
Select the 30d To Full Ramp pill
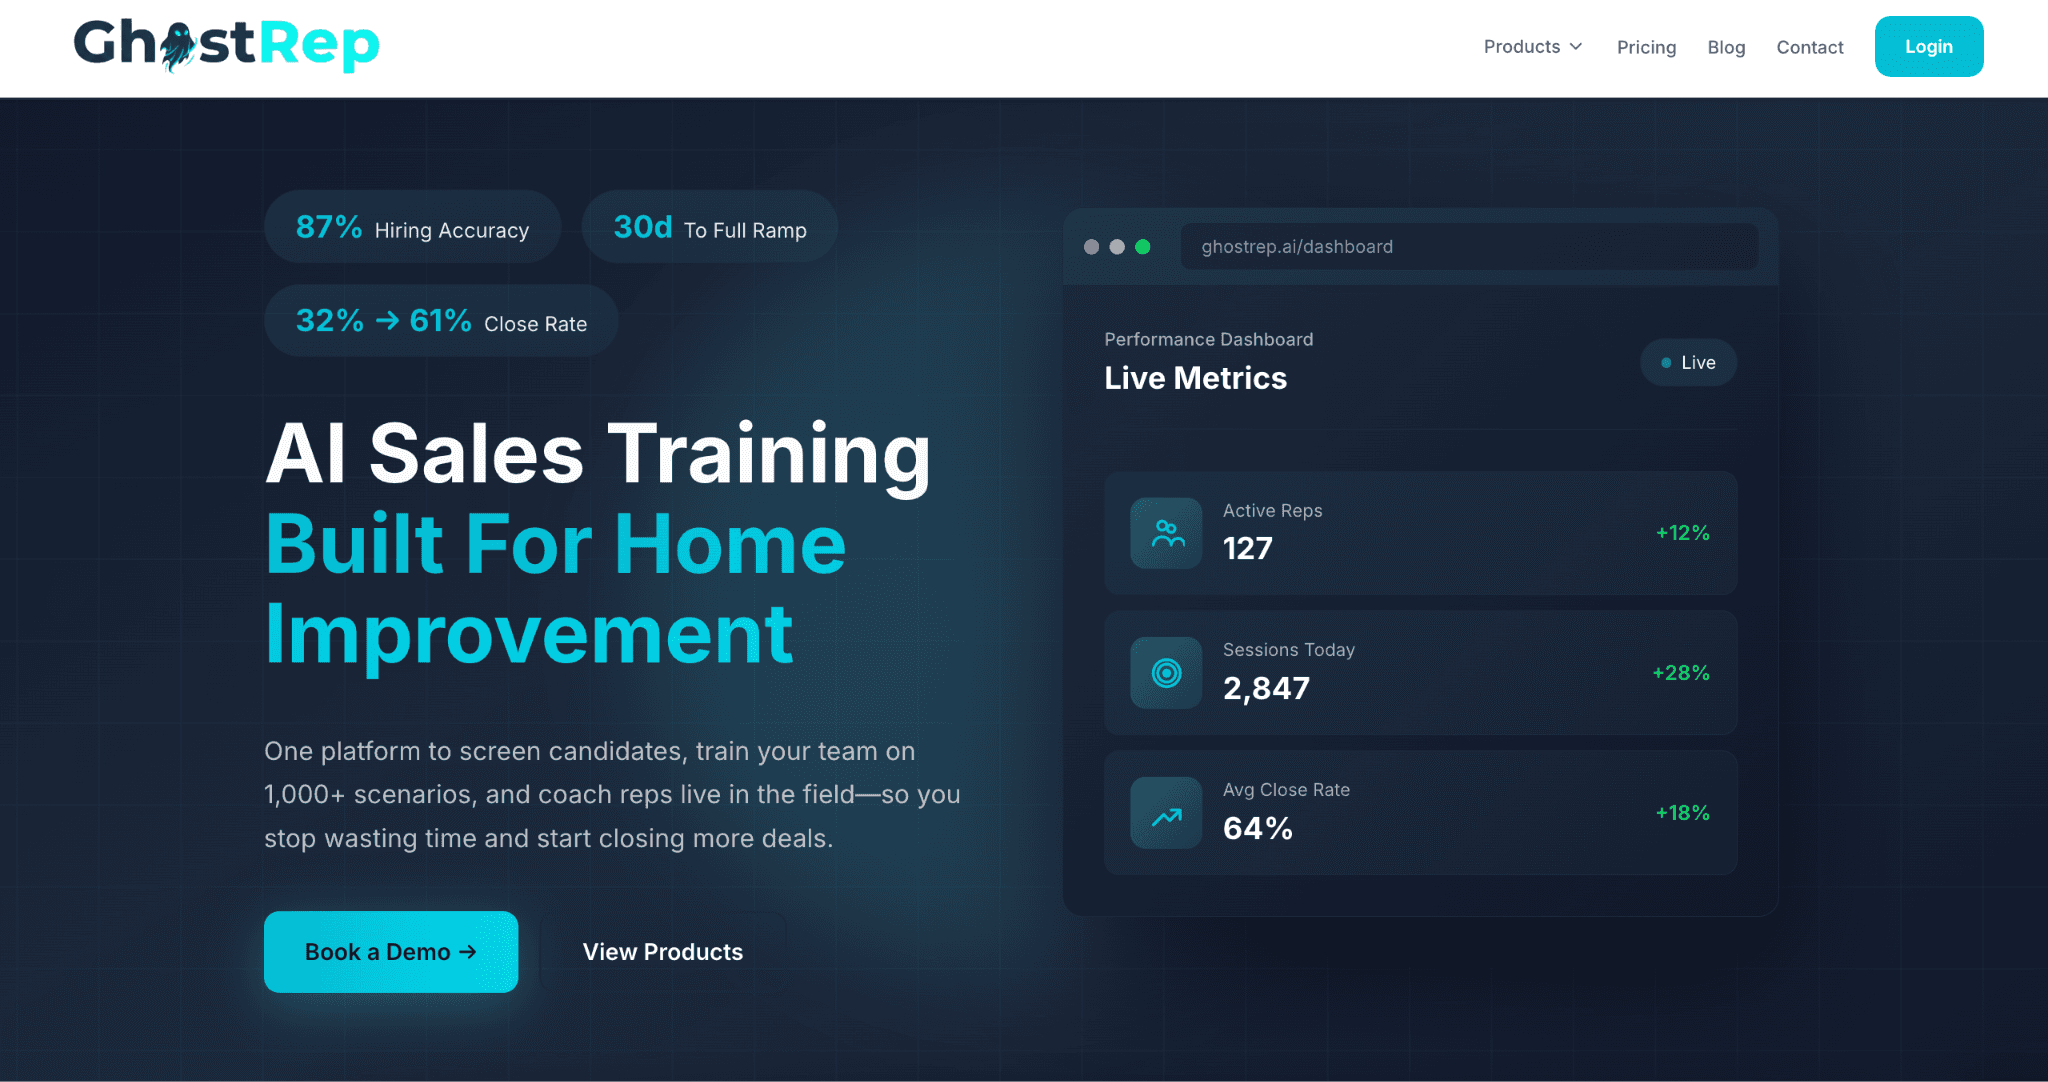click(x=709, y=227)
